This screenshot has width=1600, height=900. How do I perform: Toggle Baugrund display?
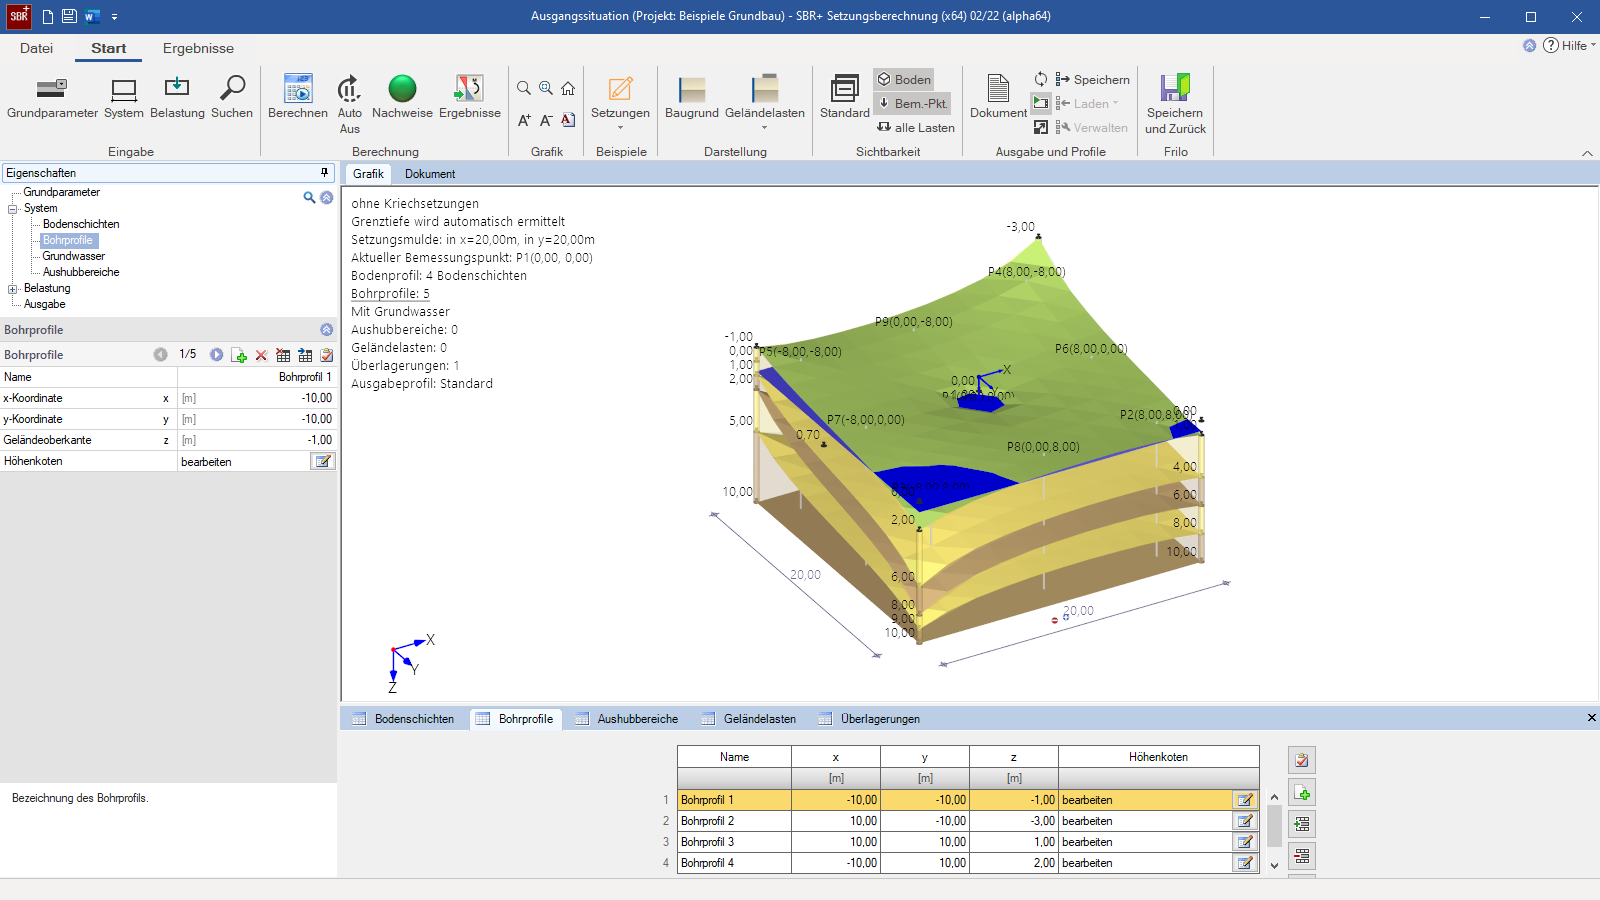click(x=692, y=97)
